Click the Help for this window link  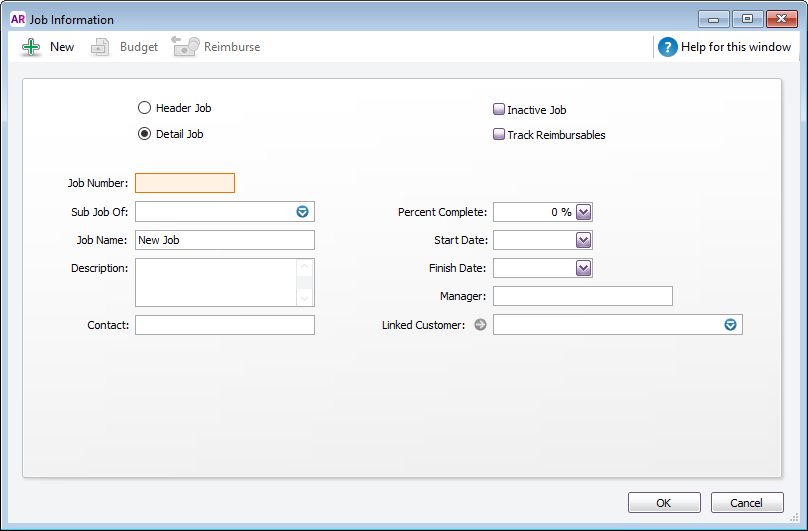pos(736,47)
